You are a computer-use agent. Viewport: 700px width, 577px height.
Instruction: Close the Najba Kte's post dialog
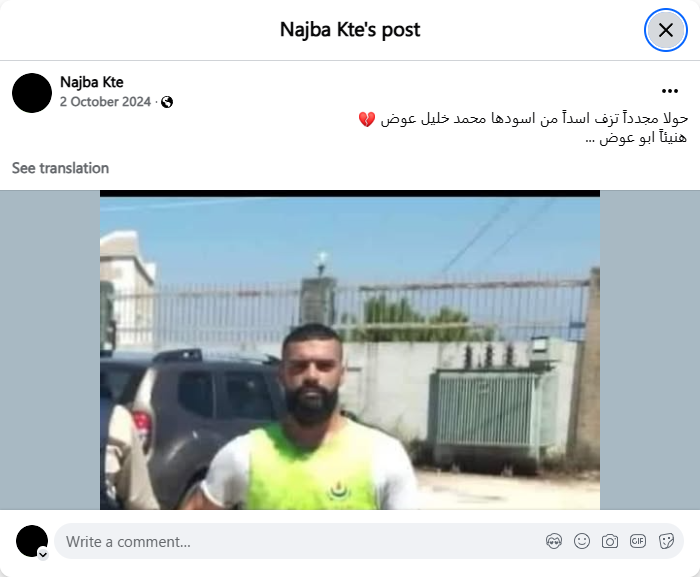[x=666, y=30]
